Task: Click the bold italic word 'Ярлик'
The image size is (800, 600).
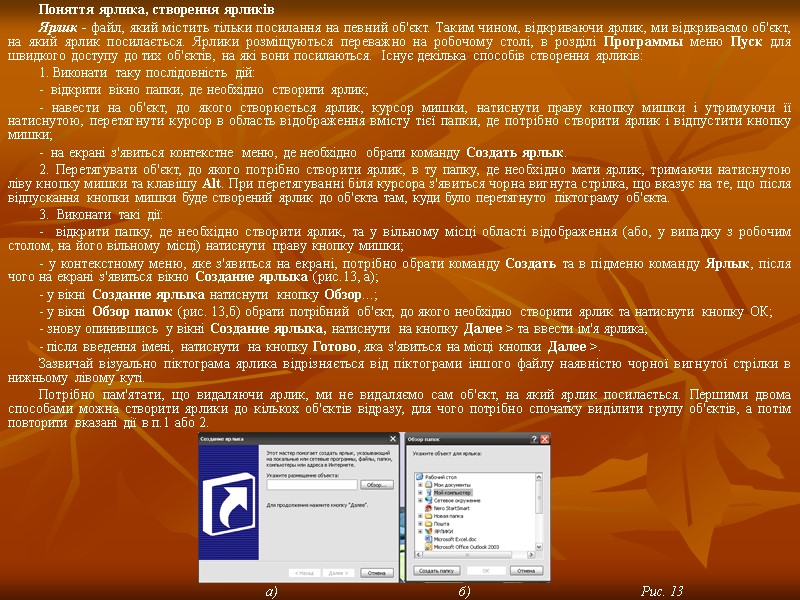Action: point(57,28)
